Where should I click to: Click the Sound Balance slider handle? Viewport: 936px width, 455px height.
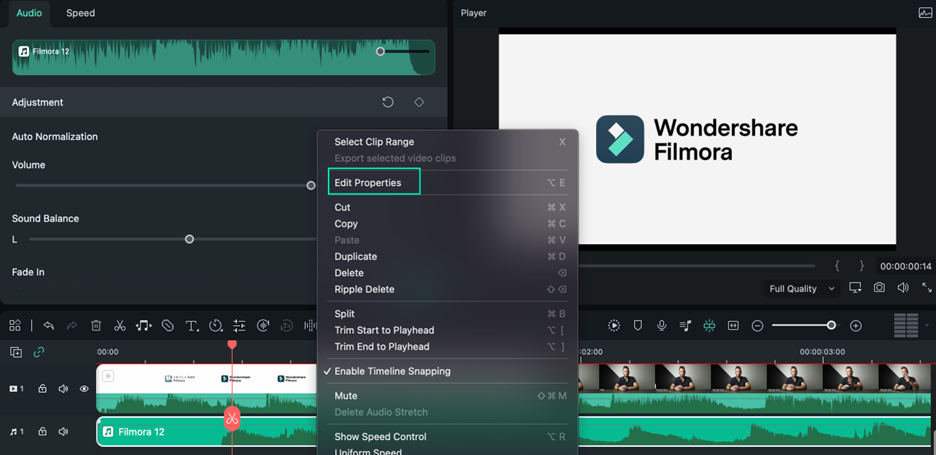click(189, 239)
